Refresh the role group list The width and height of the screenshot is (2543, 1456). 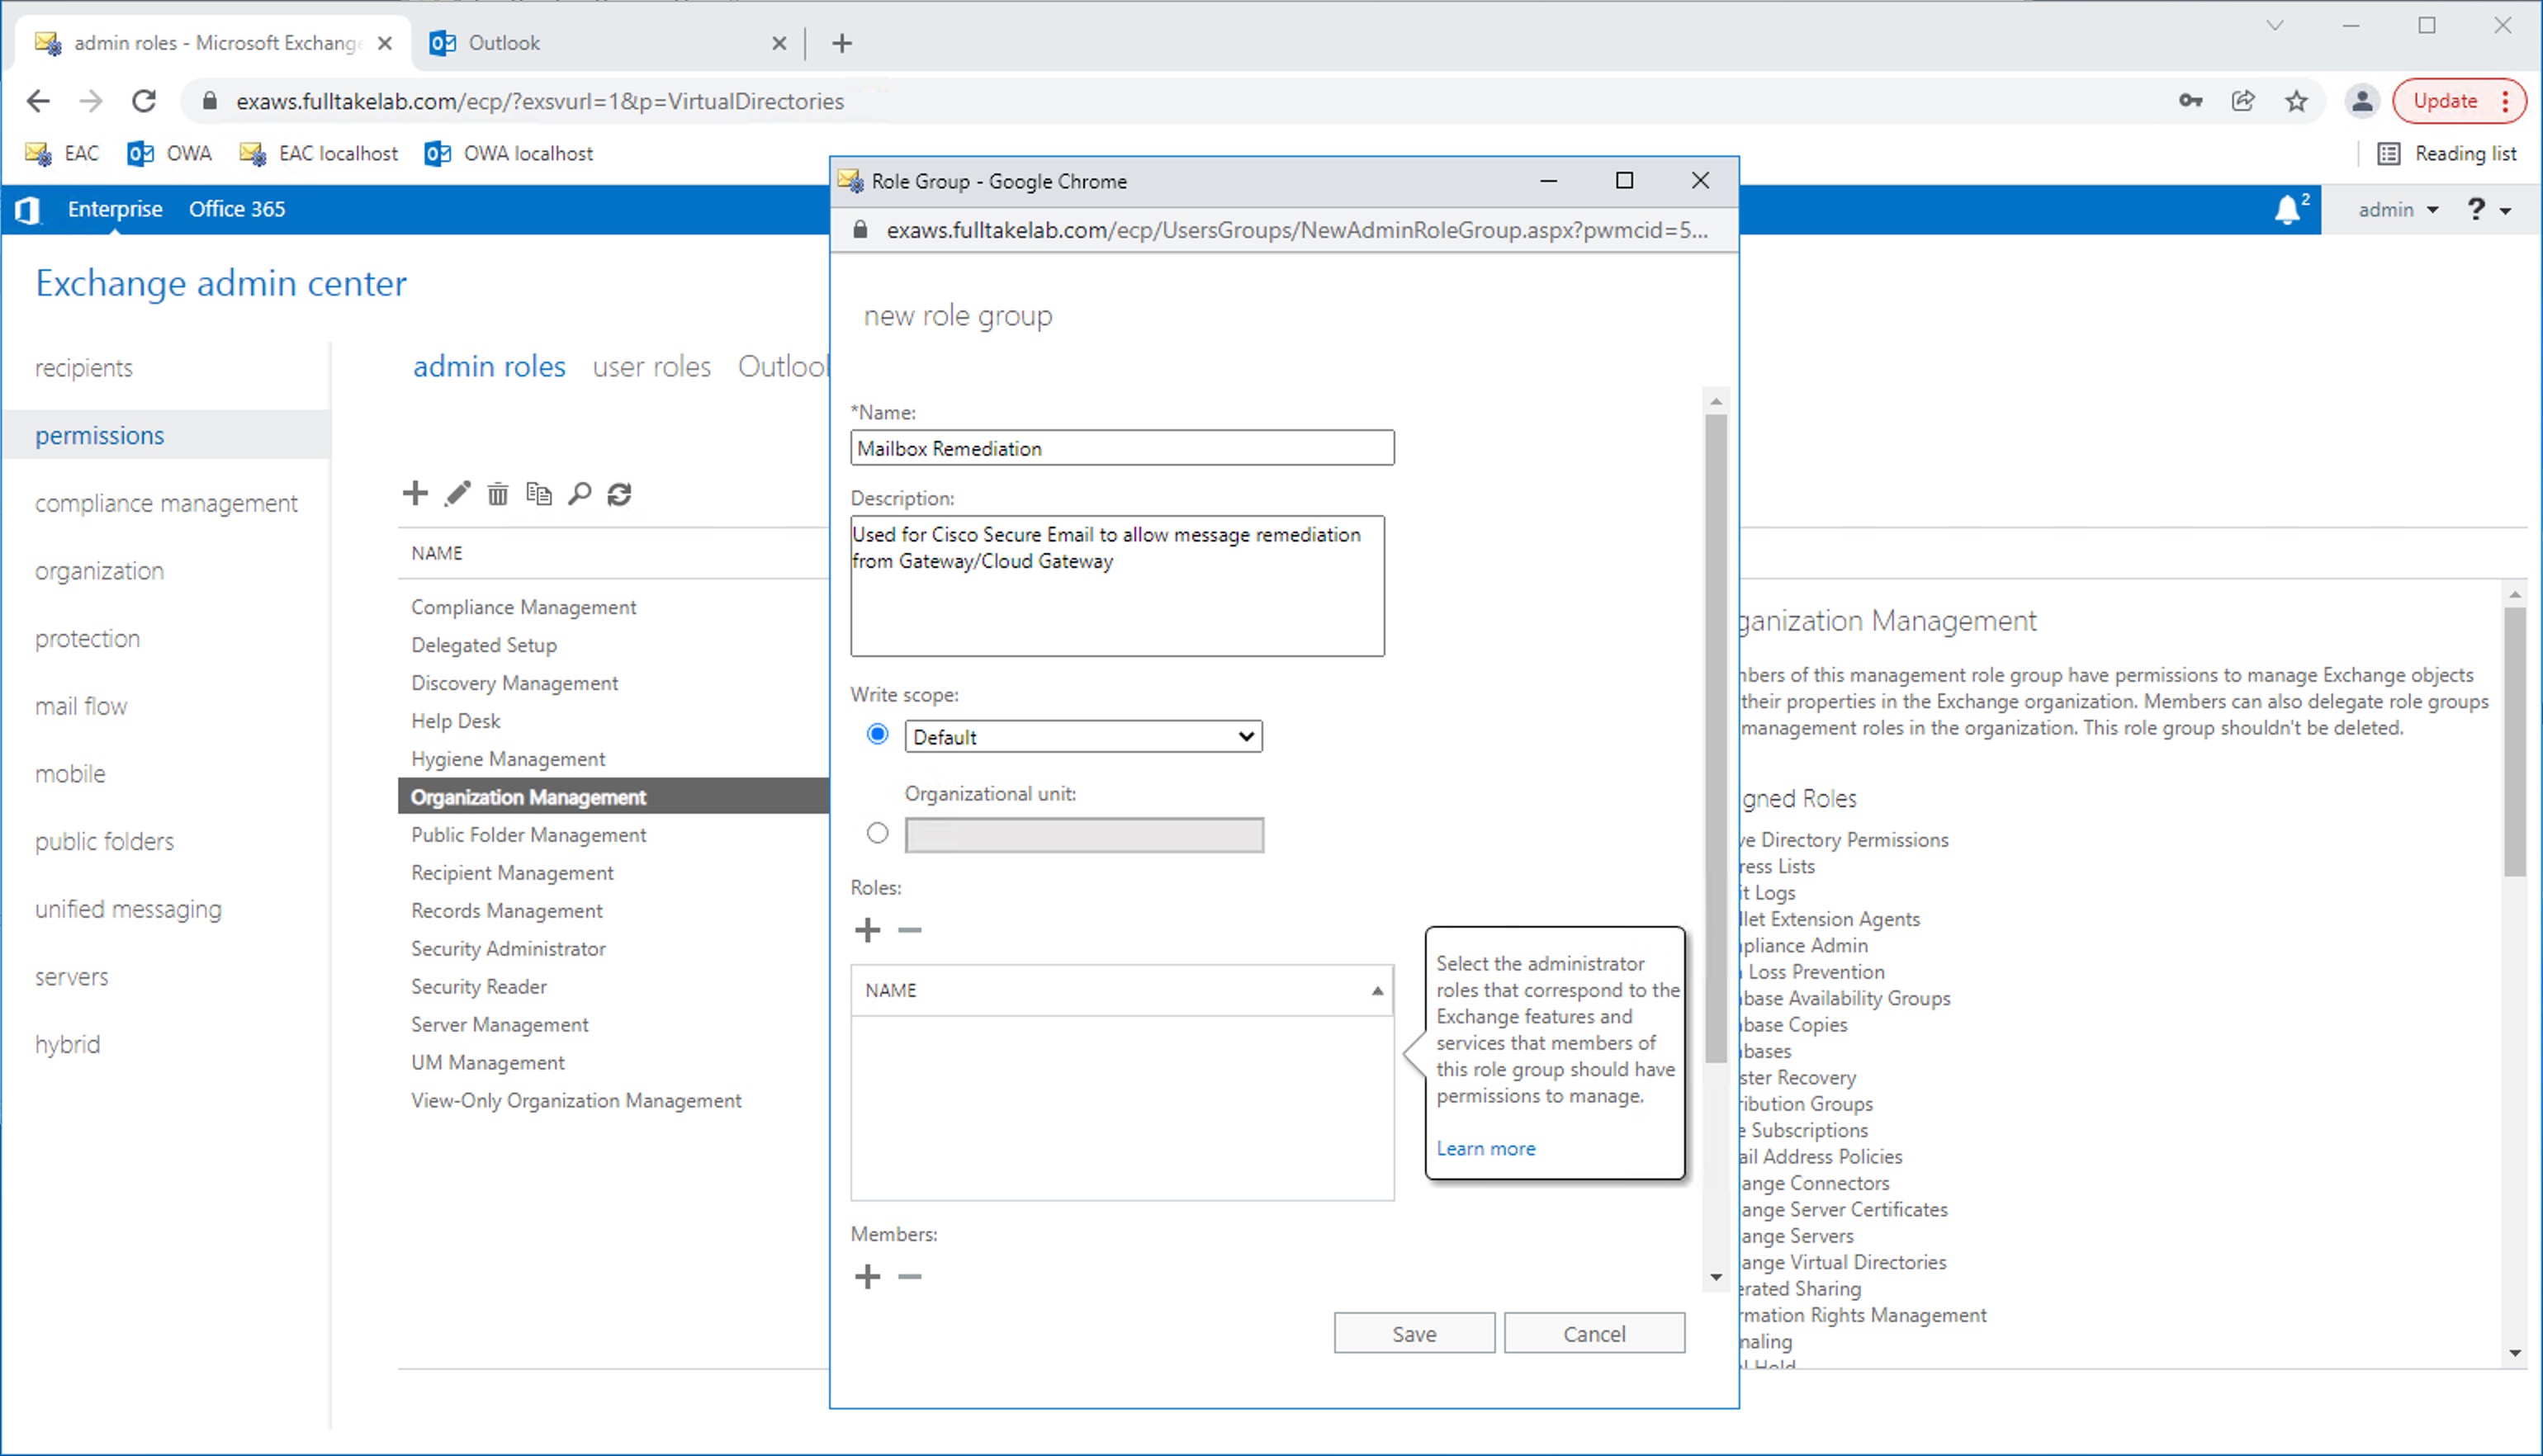click(x=620, y=493)
